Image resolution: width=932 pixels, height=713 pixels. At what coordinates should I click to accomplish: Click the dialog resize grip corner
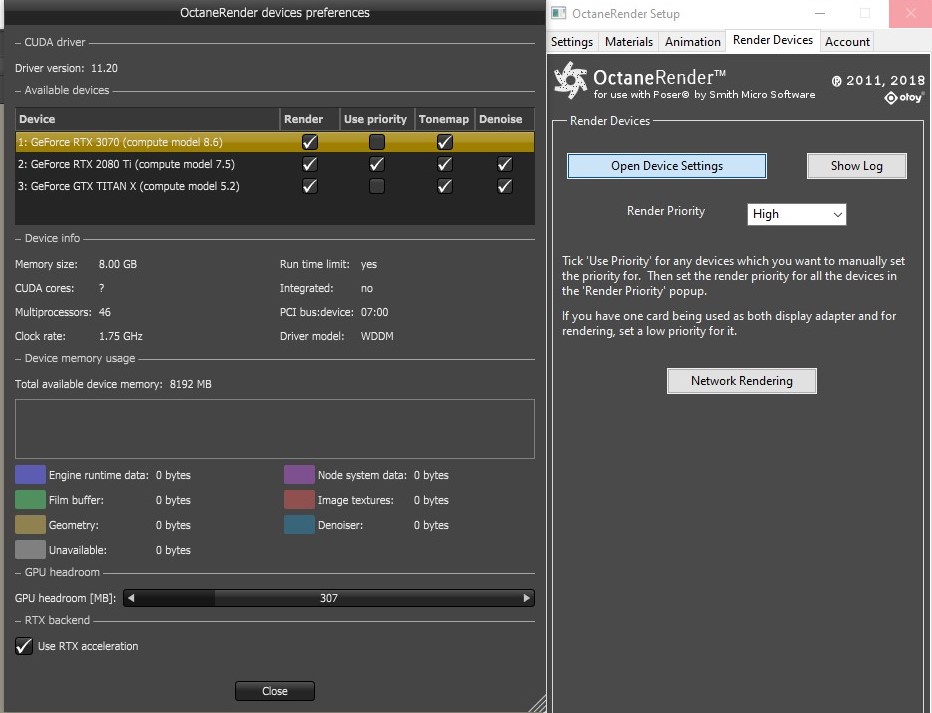click(x=538, y=704)
